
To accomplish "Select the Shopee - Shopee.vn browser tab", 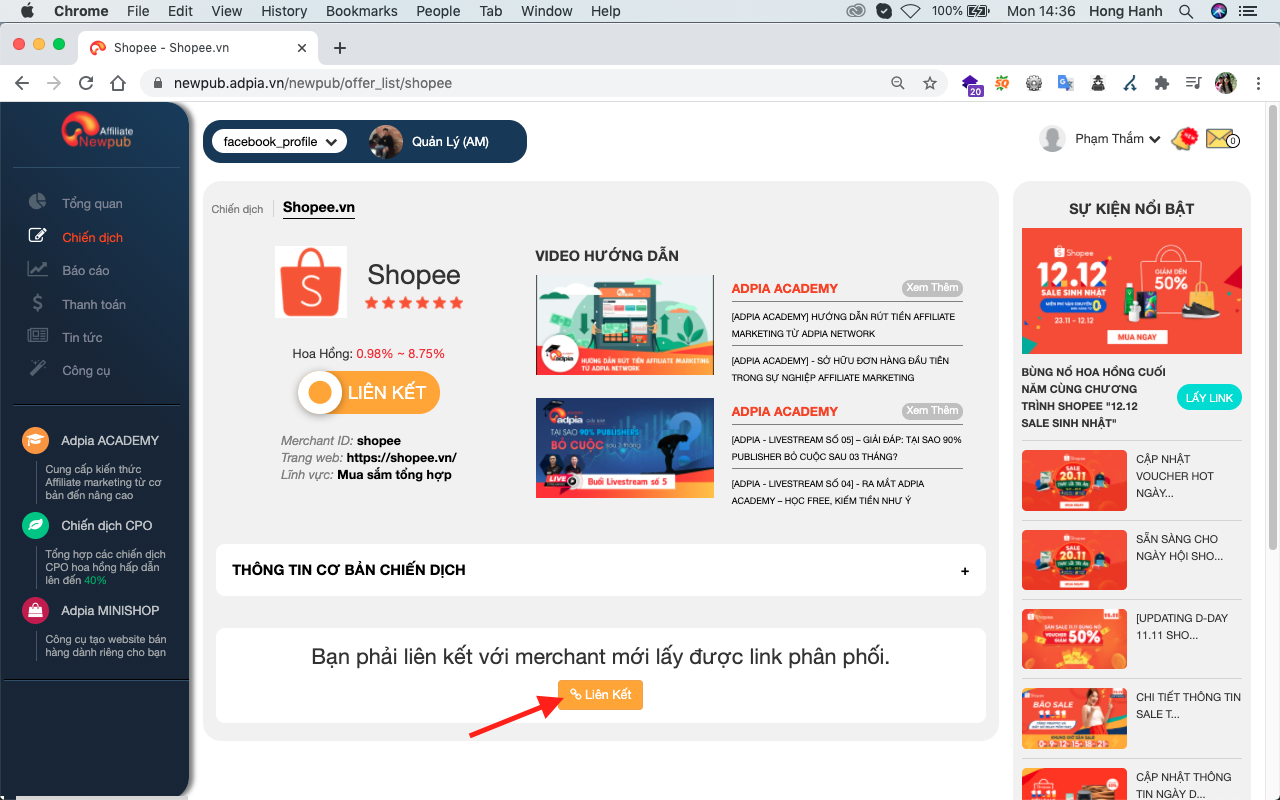I will coord(198,48).
